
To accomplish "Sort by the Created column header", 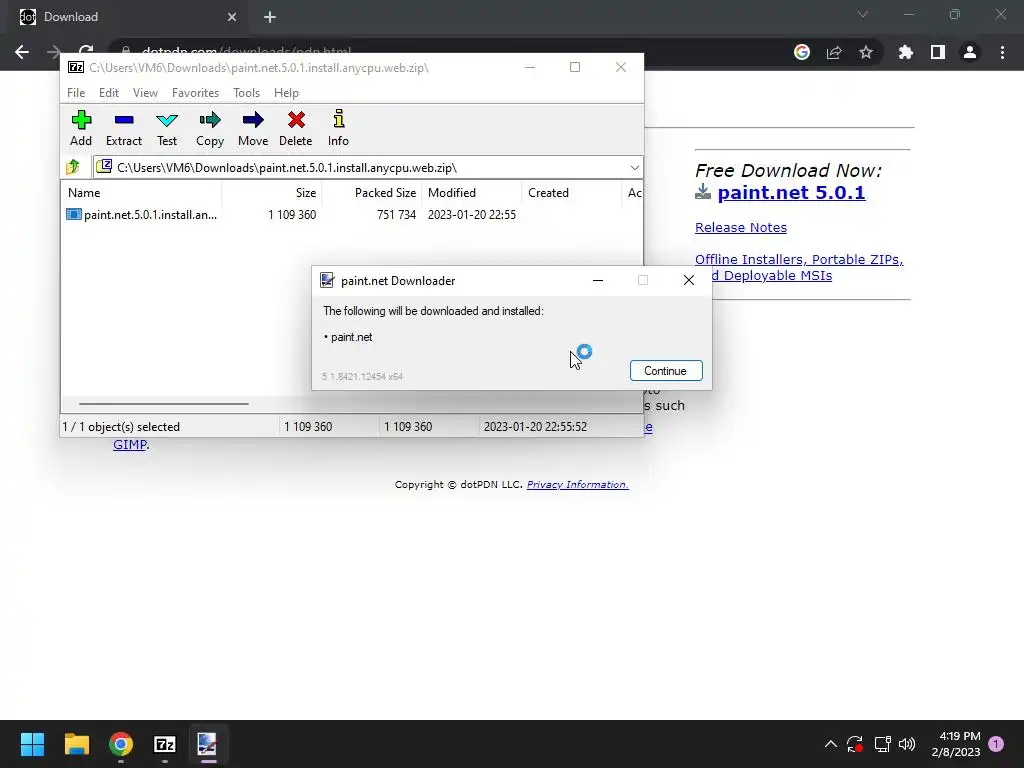I will click(571, 193).
